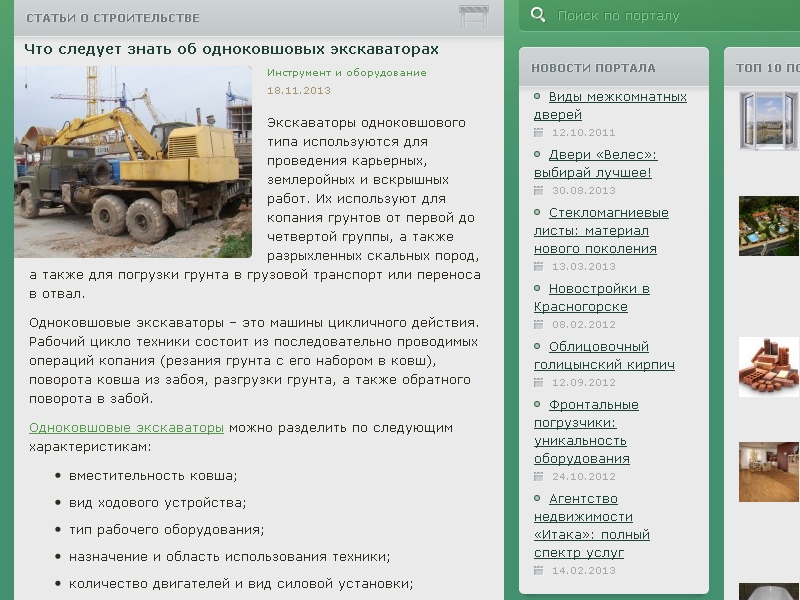Open the article title about single-bucket excavators
This screenshot has width=800, height=600.
click(x=231, y=49)
